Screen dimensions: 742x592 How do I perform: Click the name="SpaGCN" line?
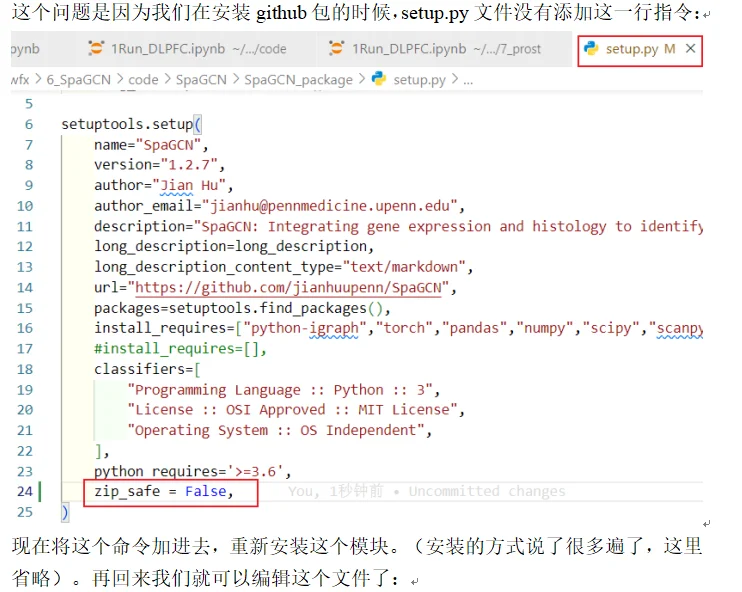pos(151,145)
